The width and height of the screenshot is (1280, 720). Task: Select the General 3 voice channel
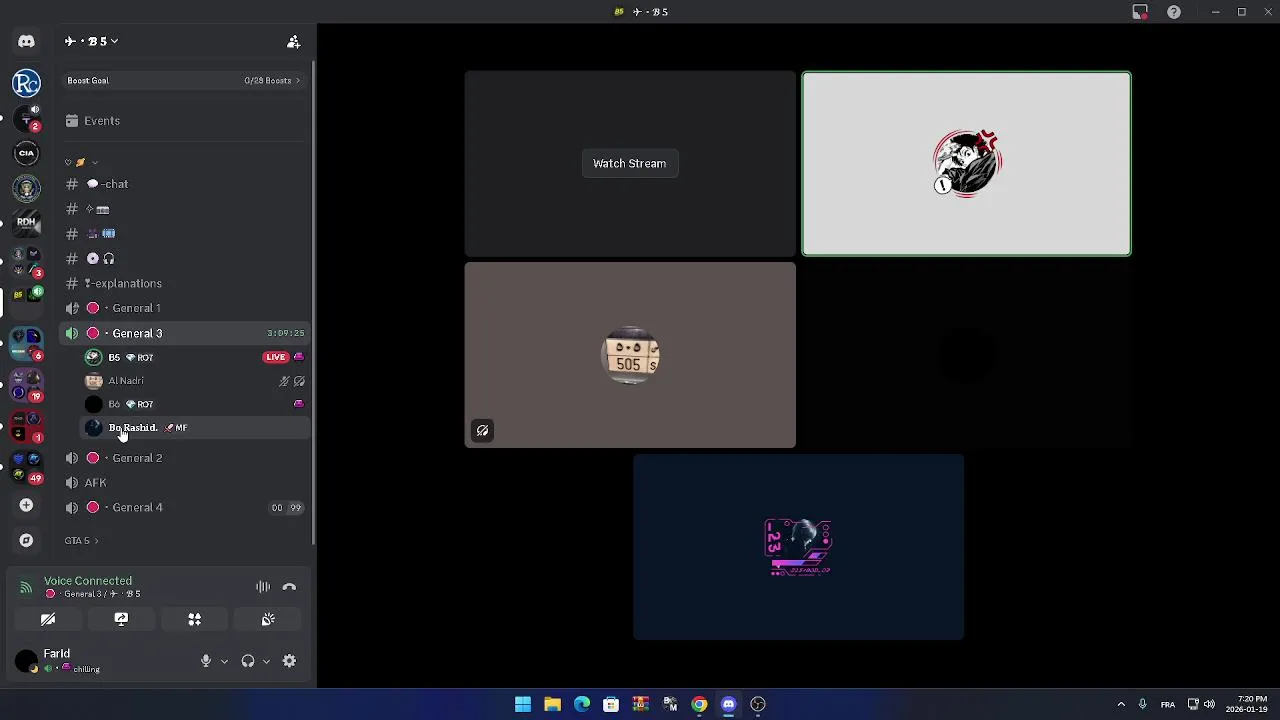tap(185, 333)
